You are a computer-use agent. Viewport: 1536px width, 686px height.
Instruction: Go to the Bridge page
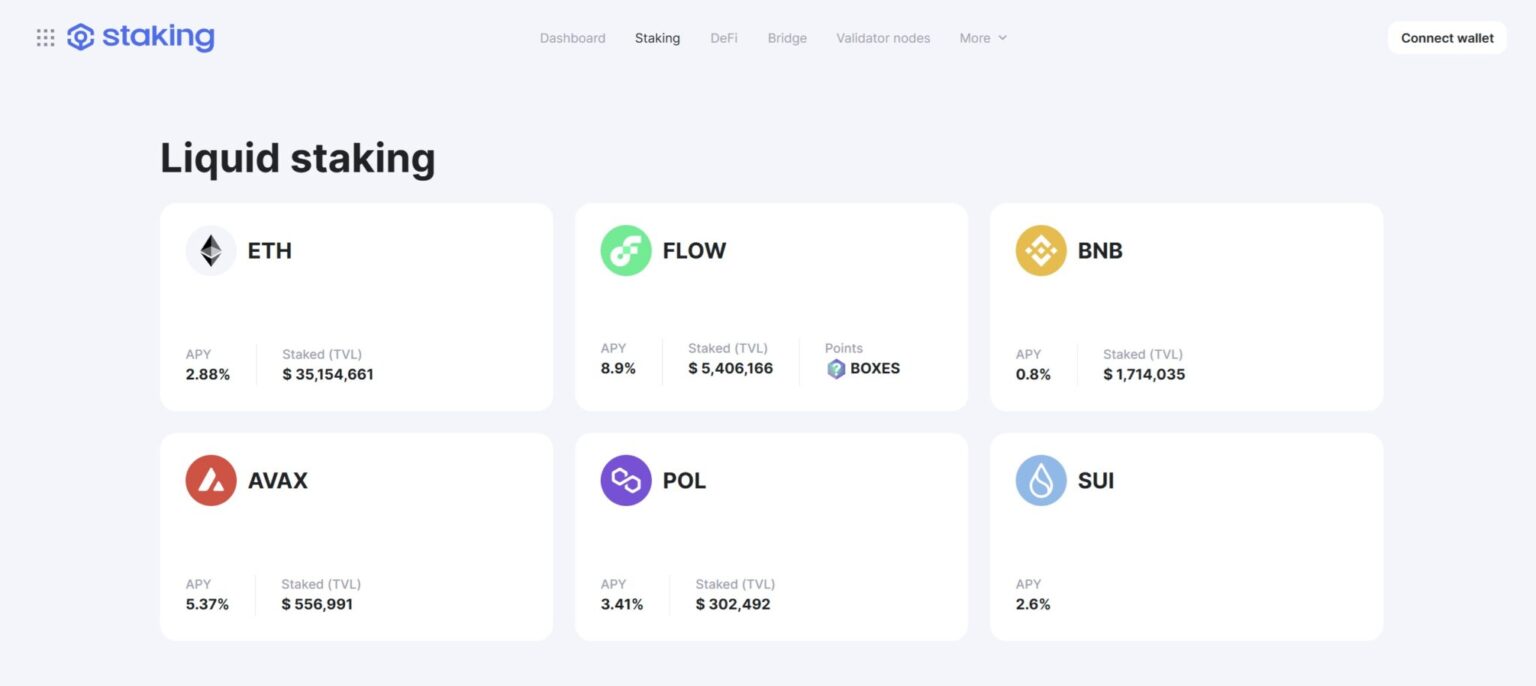(x=786, y=38)
